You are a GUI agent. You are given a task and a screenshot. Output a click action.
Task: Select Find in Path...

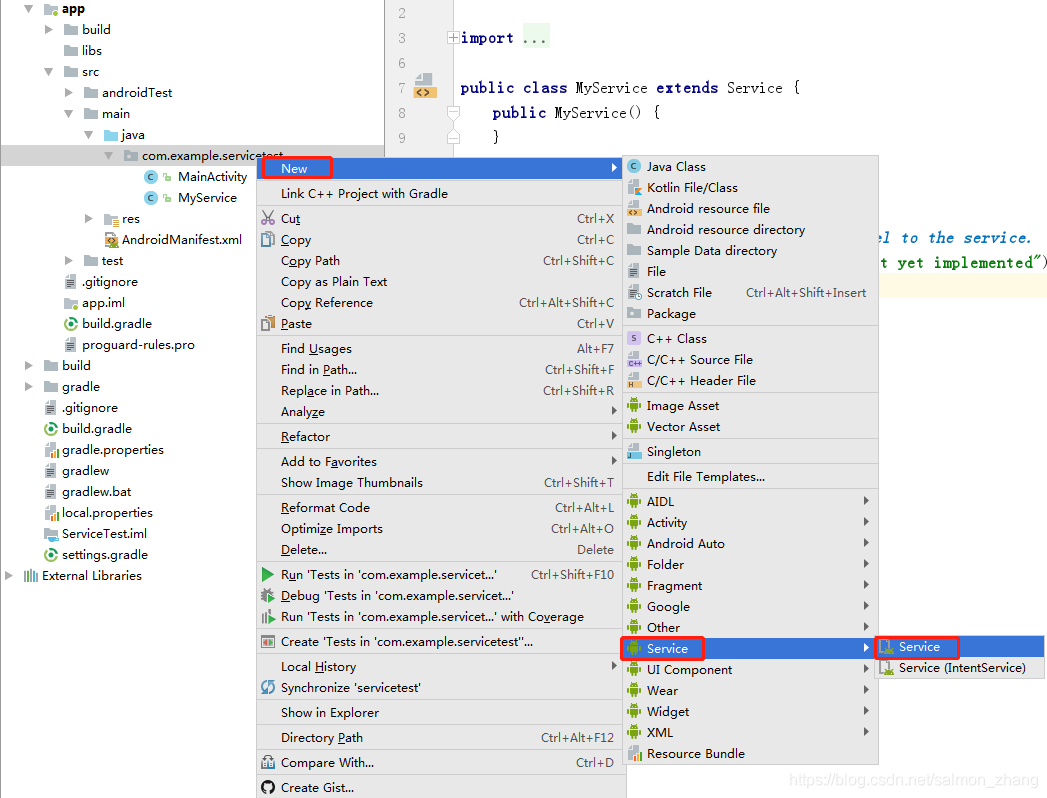tap(439, 369)
